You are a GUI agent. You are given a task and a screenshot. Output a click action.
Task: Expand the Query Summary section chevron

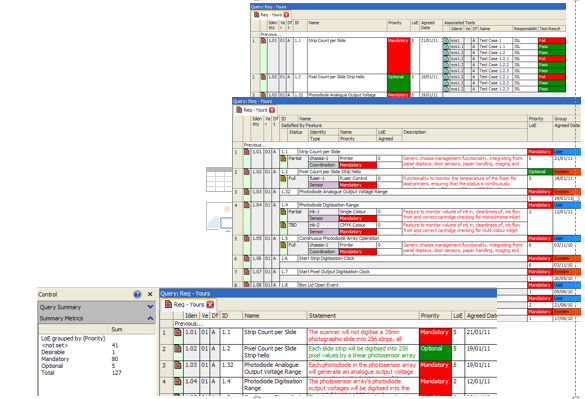pos(150,307)
